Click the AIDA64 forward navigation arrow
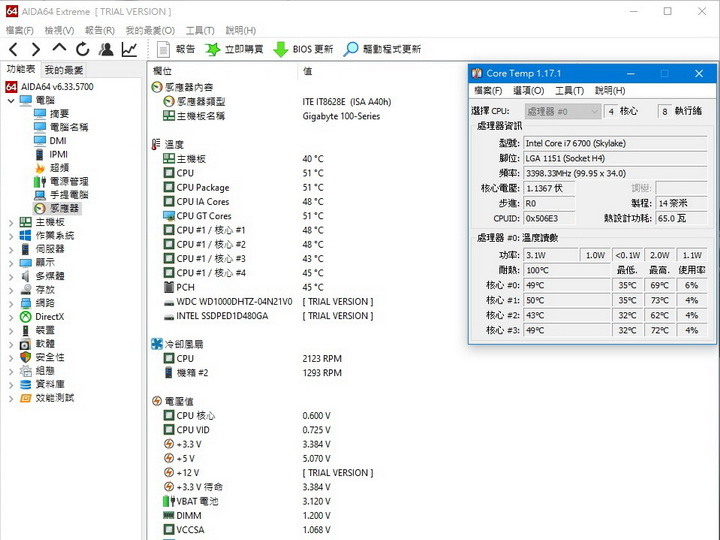Image resolution: width=720 pixels, height=540 pixels. pos(36,49)
